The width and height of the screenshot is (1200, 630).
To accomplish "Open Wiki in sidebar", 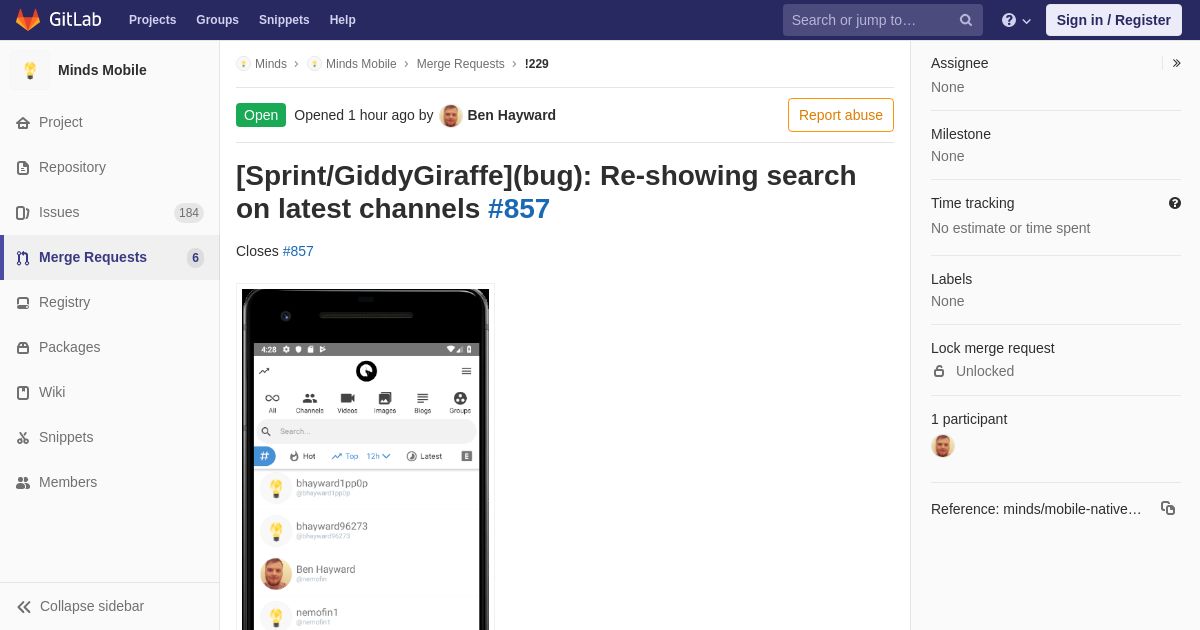I will tap(110, 392).
